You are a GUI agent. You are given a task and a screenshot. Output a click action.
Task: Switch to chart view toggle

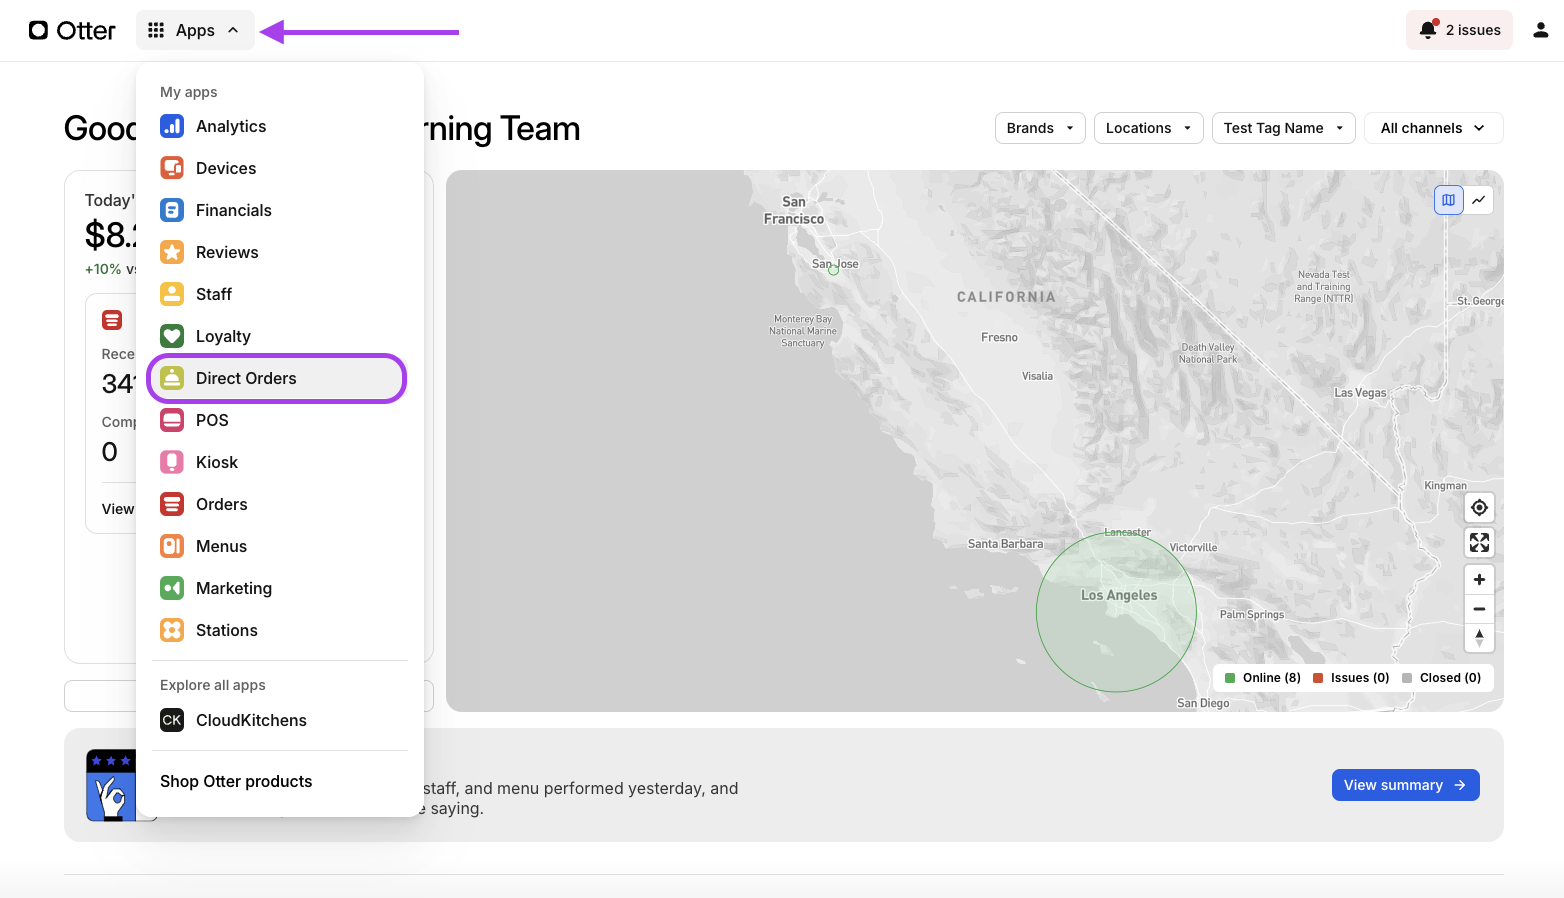pyautogui.click(x=1478, y=200)
